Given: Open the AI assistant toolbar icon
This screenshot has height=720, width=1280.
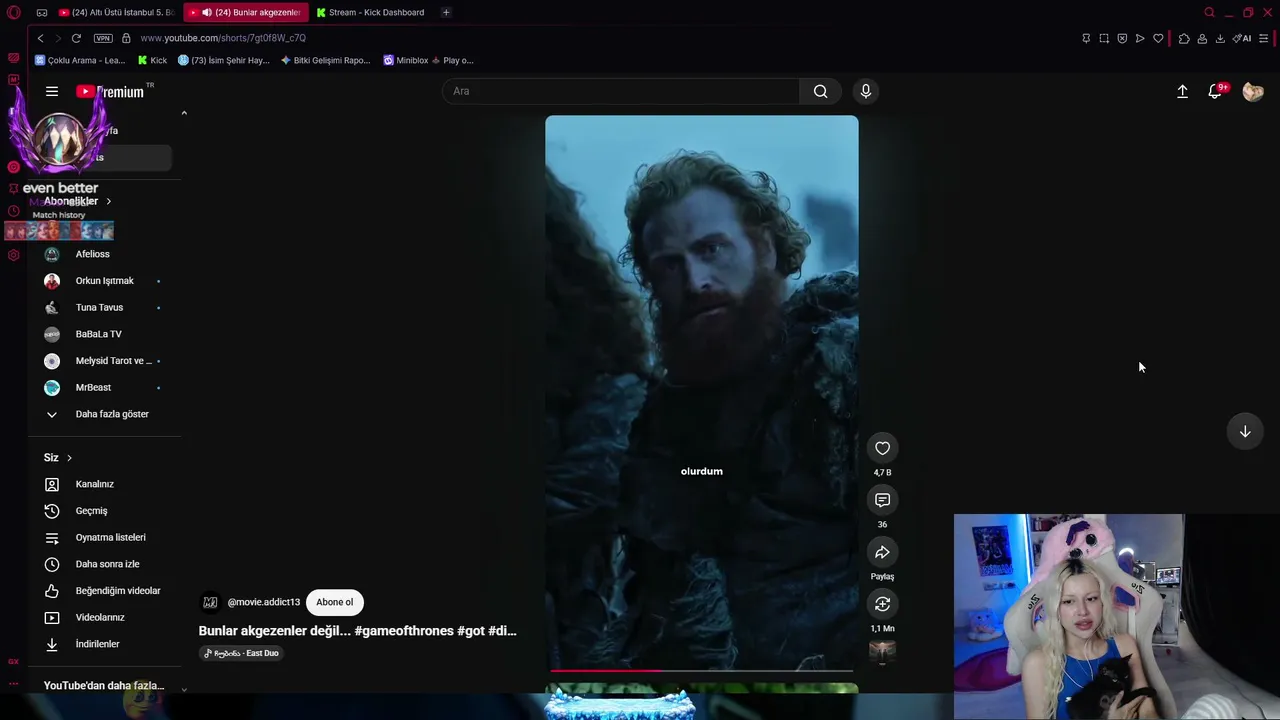Looking at the screenshot, I should tap(1242, 38).
